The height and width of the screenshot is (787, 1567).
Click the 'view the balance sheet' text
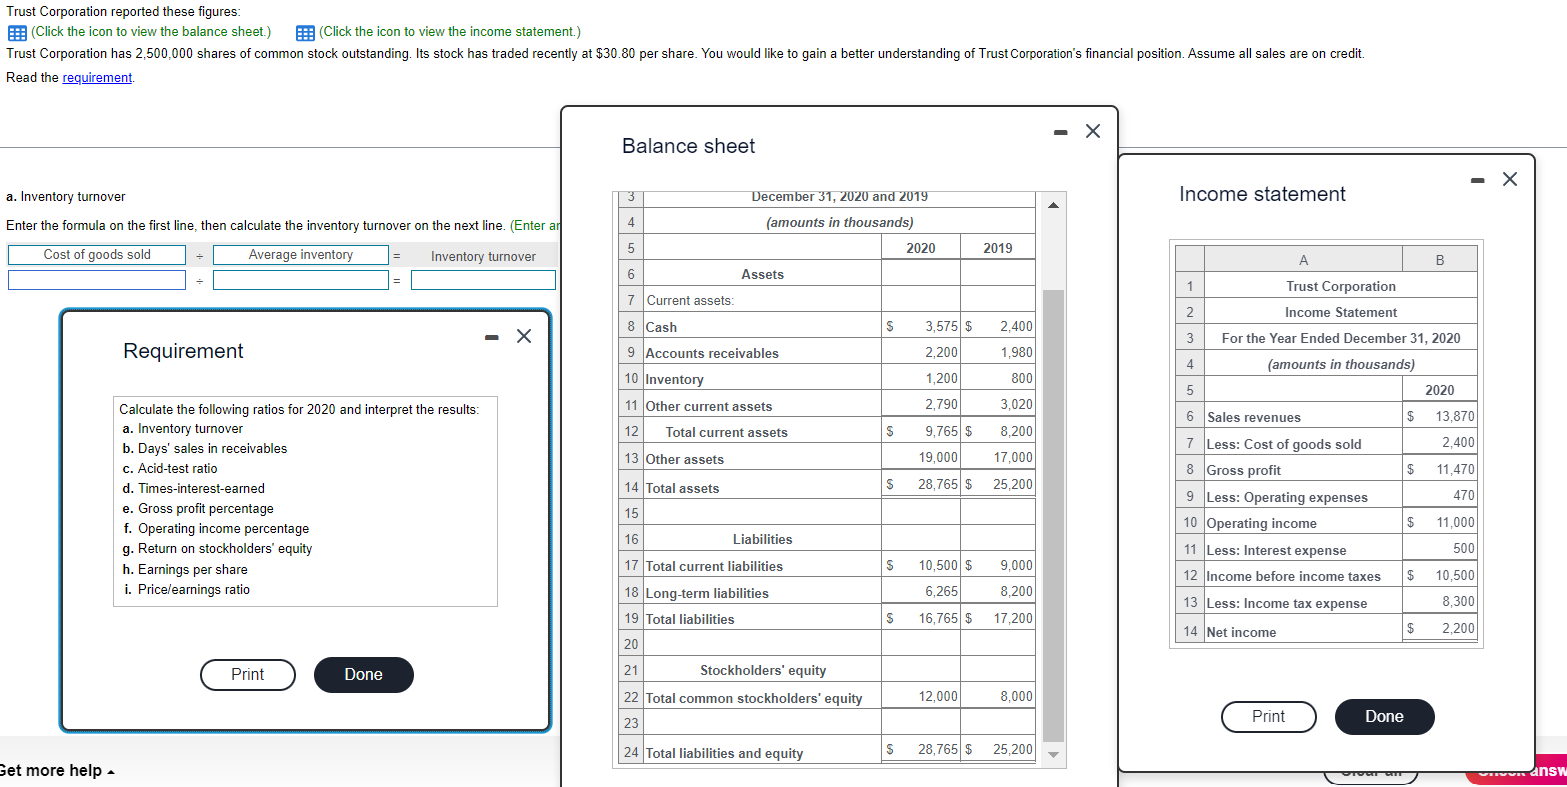tap(151, 32)
